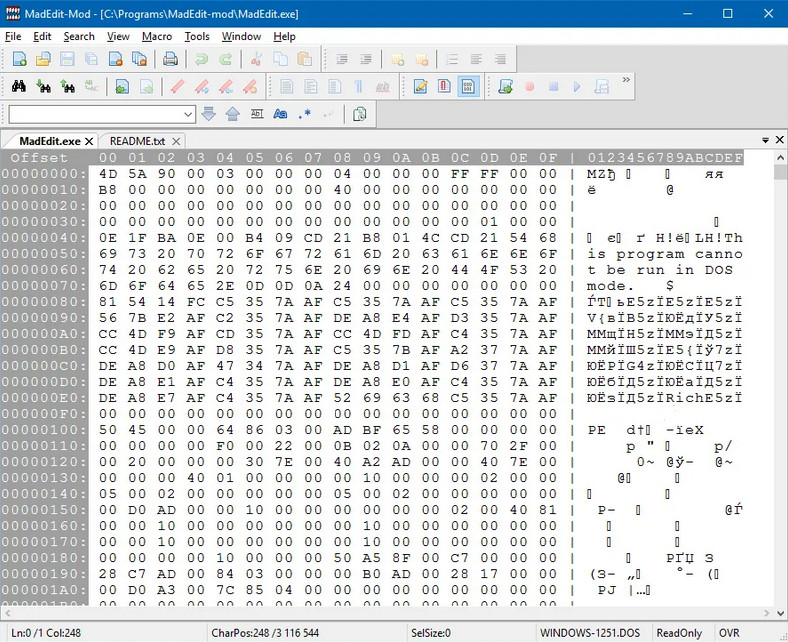Click the Cut scissors icon

coord(256,59)
